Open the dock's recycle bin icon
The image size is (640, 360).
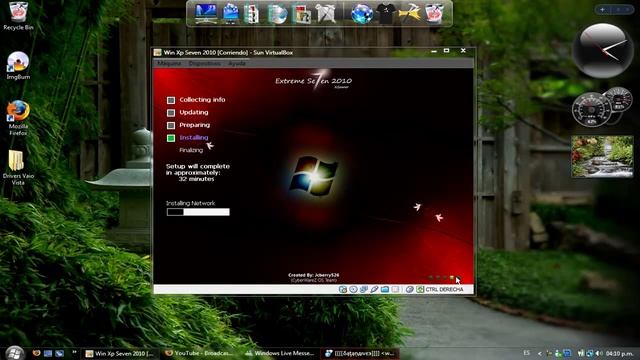[x=434, y=13]
